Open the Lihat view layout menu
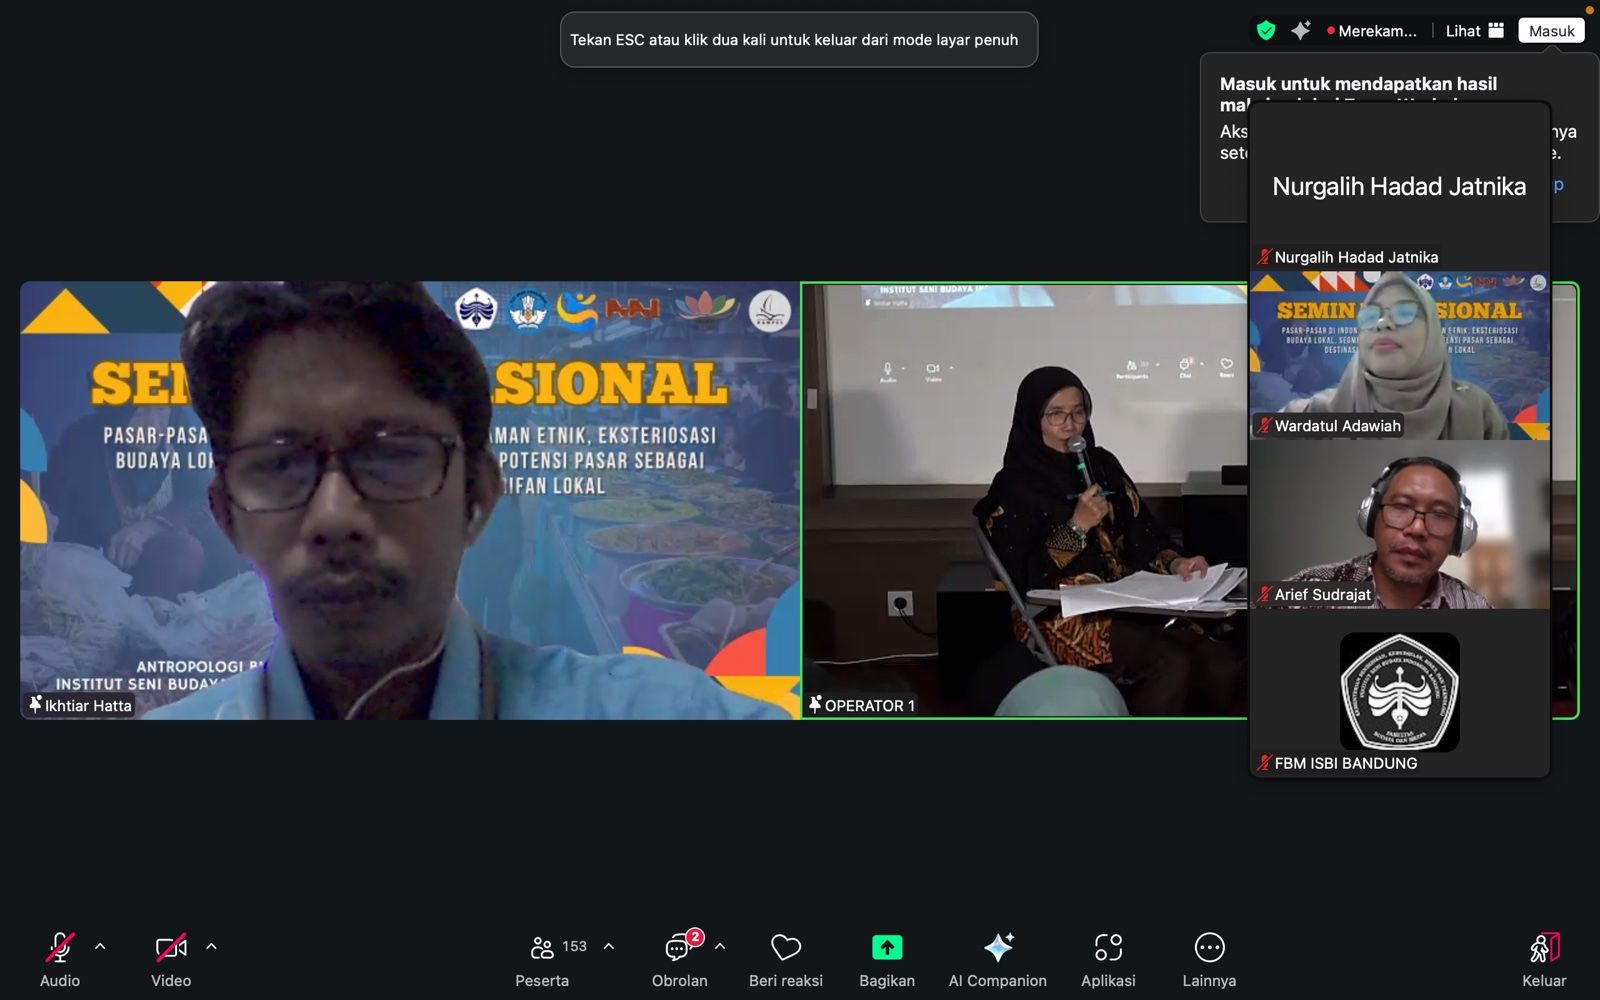 tap(1474, 31)
